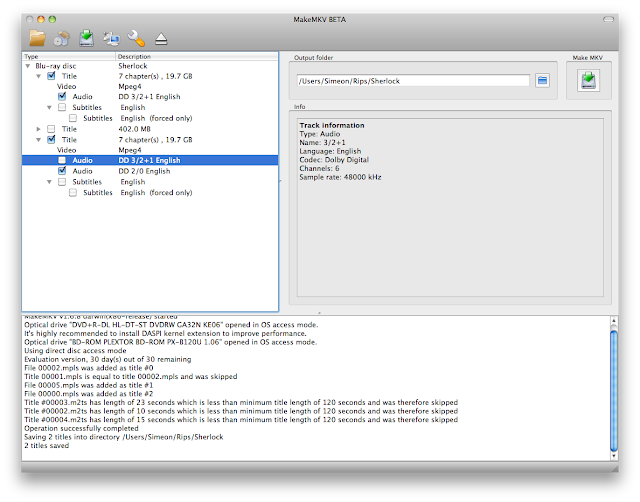
Task: Collapse Subtitles under the first title
Action: point(49,108)
